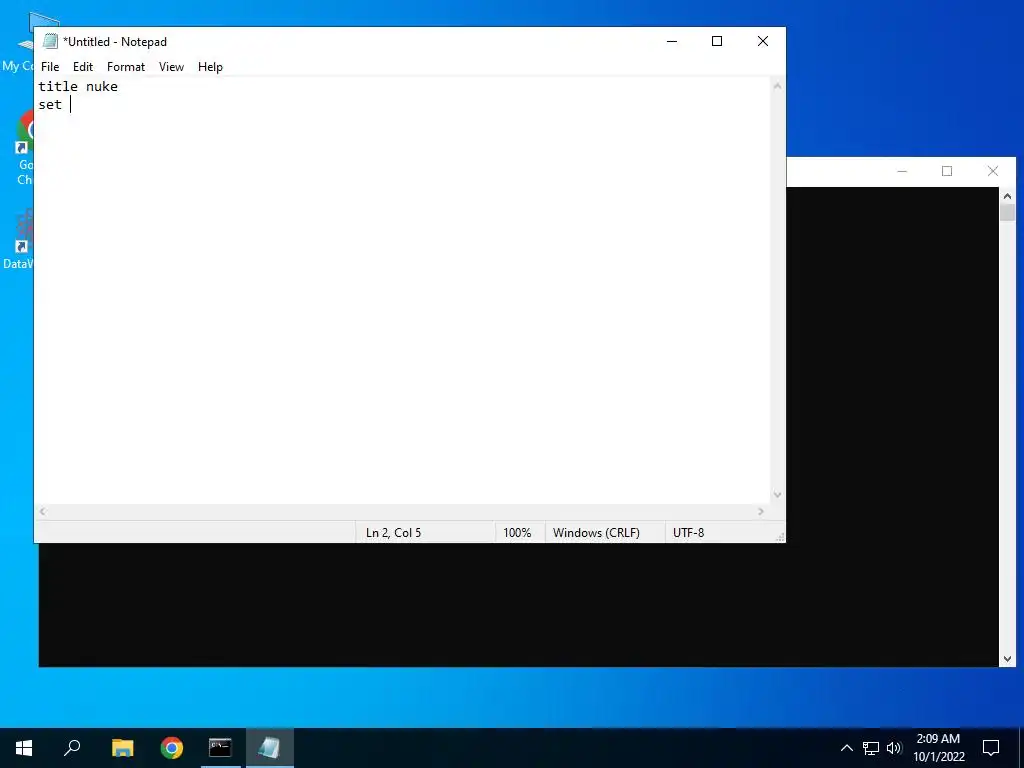Click command prompt scrollbar up arrow
1024x768 pixels.
(1007, 195)
